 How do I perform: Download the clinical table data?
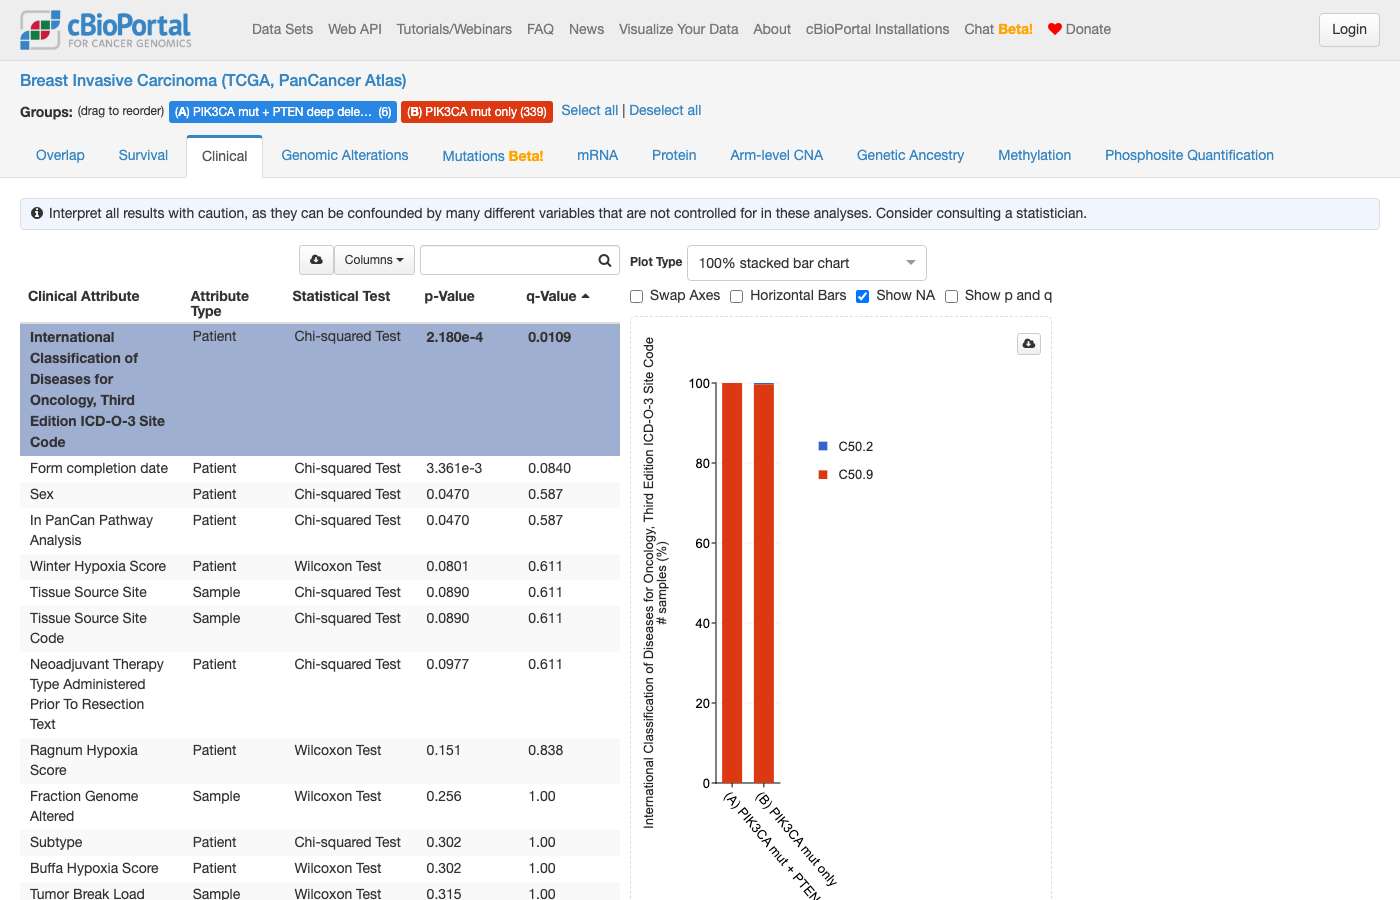coord(316,260)
